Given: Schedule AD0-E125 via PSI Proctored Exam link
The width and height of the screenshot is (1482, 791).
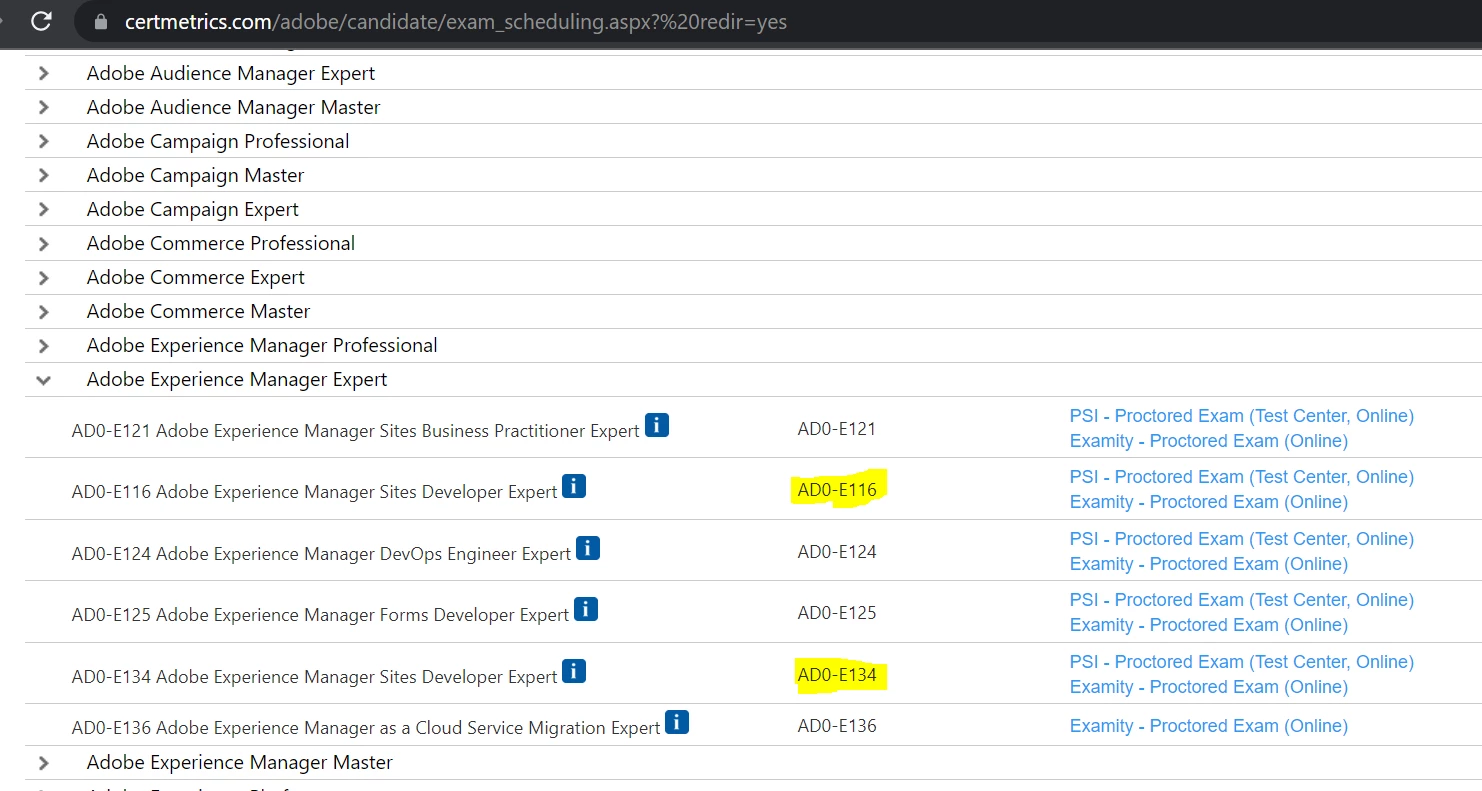Looking at the screenshot, I should point(1242,600).
